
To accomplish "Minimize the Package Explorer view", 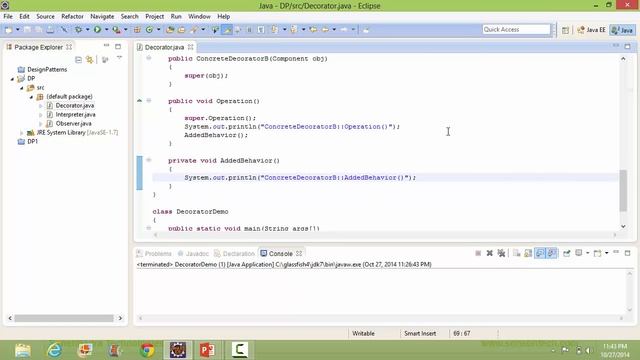I will 107,46.
